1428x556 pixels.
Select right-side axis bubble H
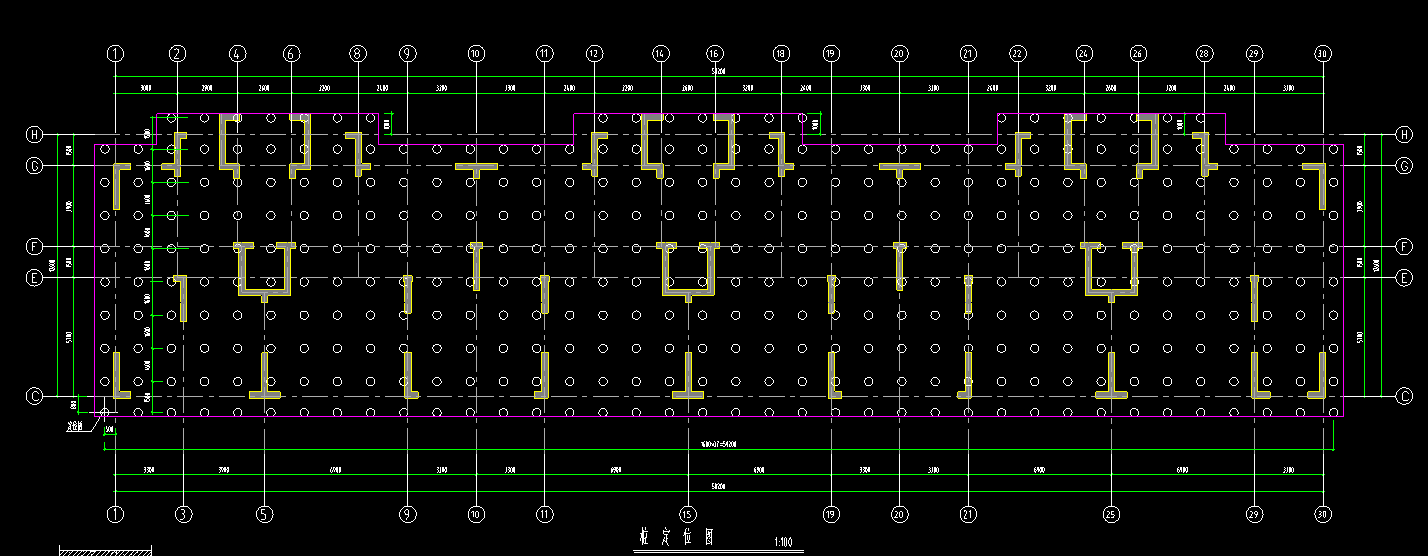1404,134
